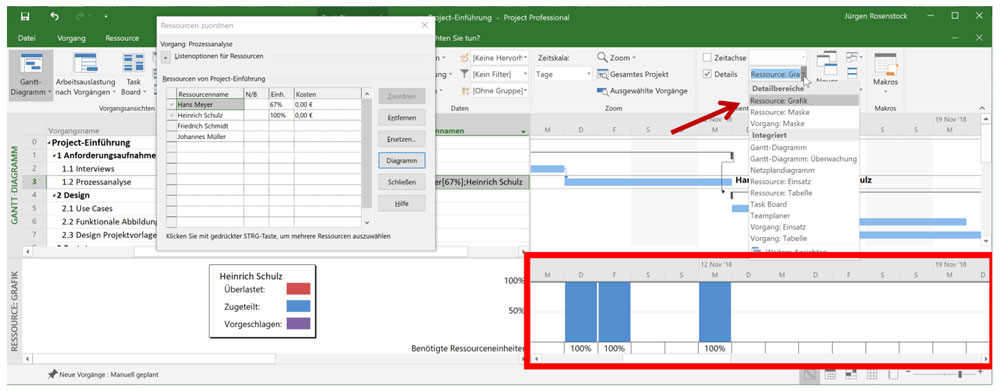Click the Schließen button

(x=402, y=182)
